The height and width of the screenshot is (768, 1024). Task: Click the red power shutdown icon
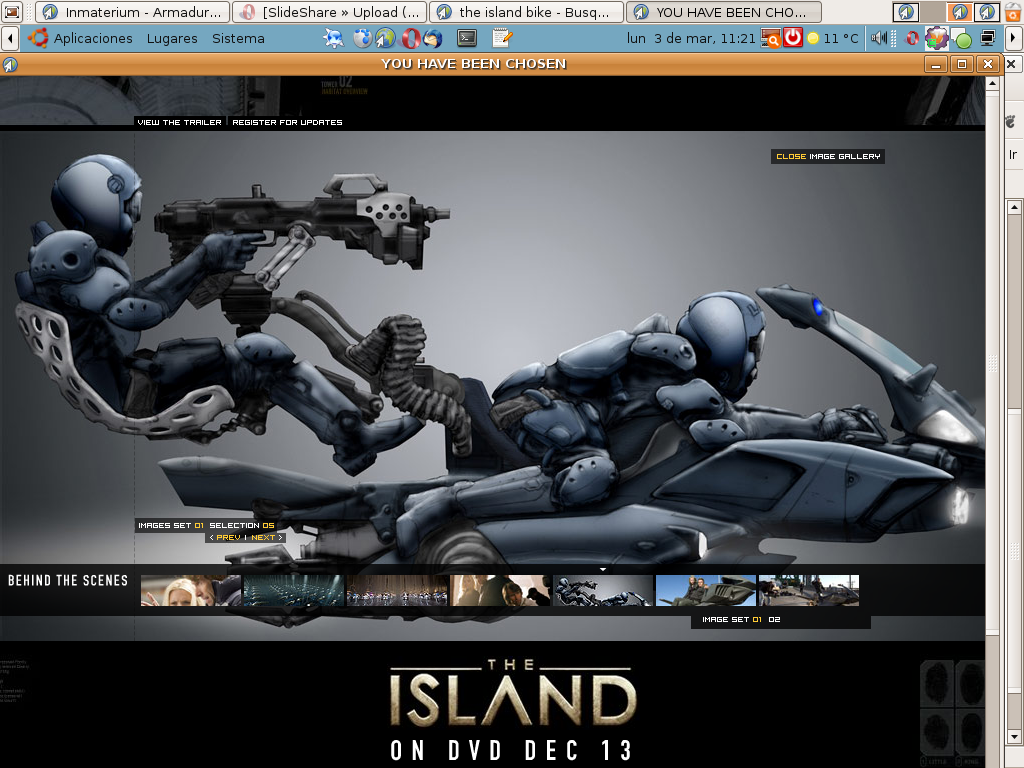tap(793, 38)
